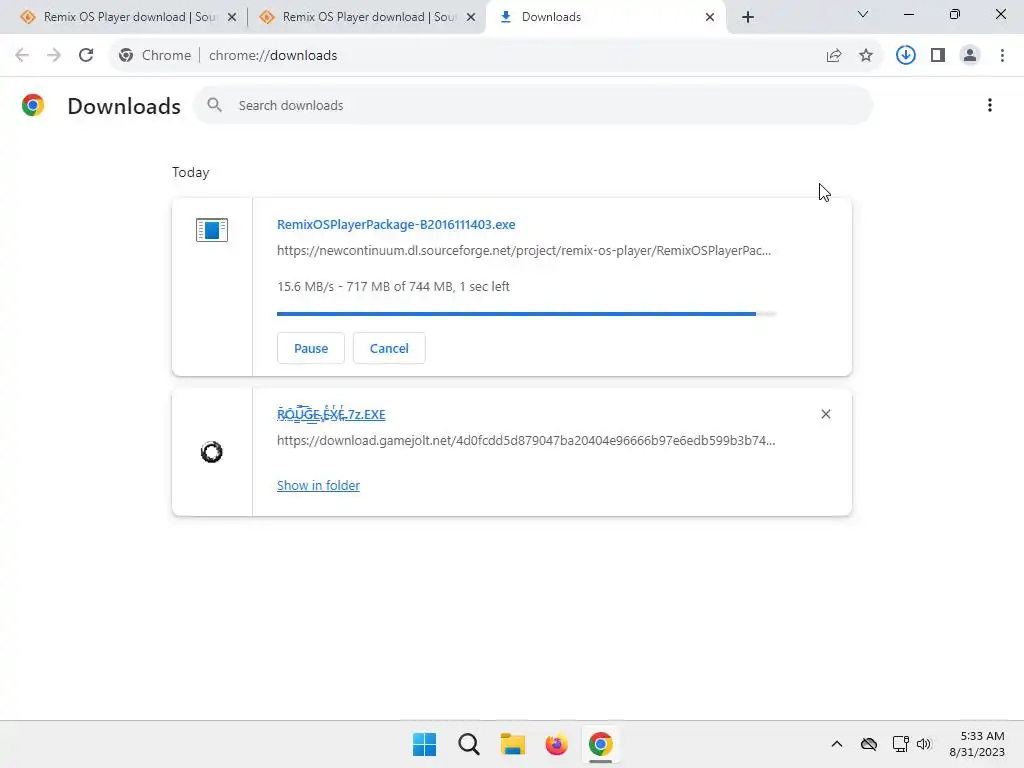The image size is (1024, 768).
Task: Open Downloads page more-actions menu
Action: click(x=990, y=105)
